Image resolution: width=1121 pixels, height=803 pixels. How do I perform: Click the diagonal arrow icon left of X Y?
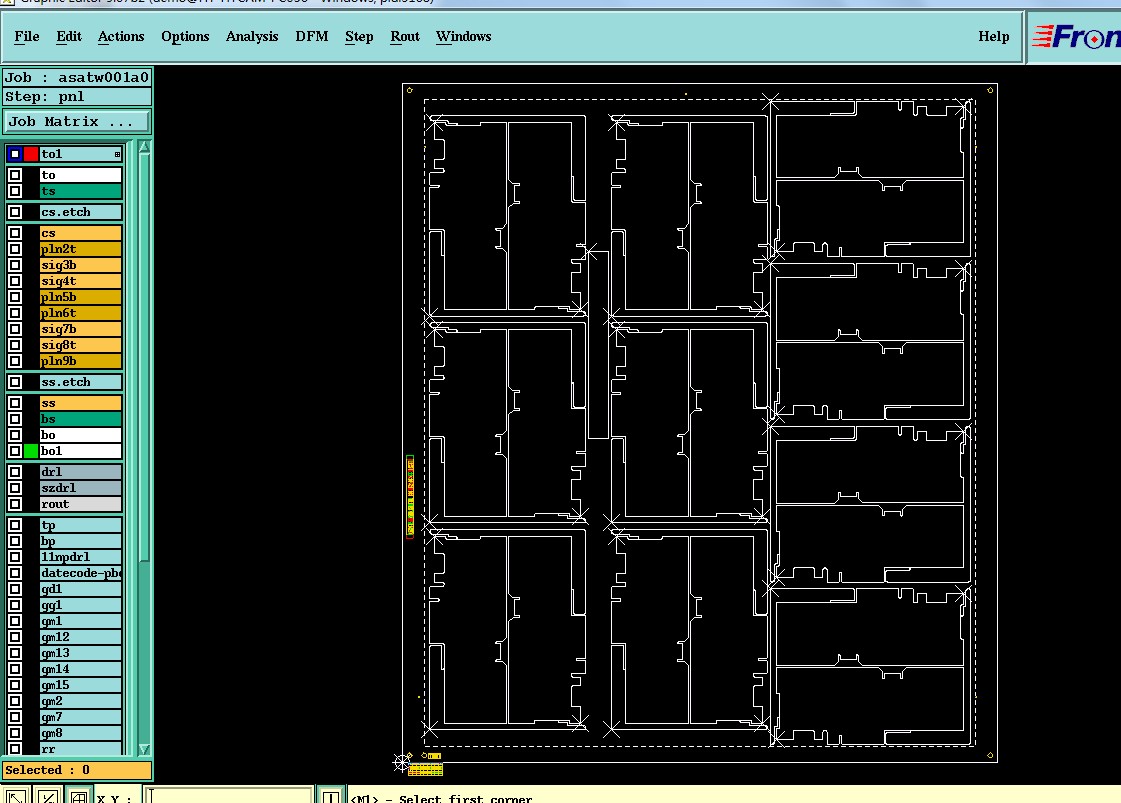[x=16, y=796]
